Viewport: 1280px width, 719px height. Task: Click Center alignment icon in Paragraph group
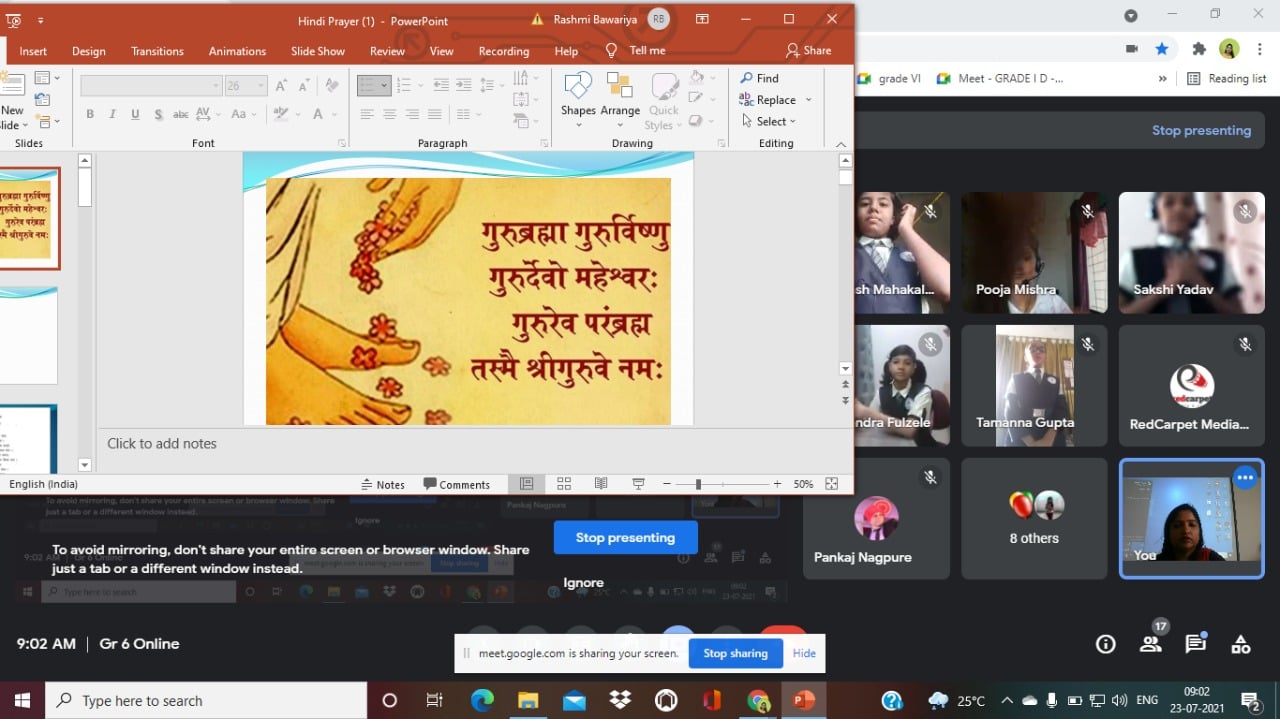tap(389, 114)
